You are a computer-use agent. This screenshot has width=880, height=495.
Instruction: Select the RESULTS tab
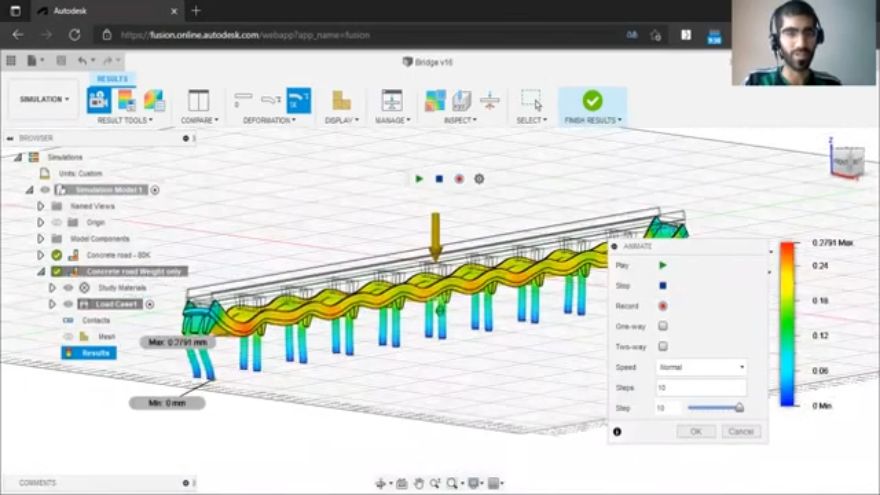coord(112,79)
